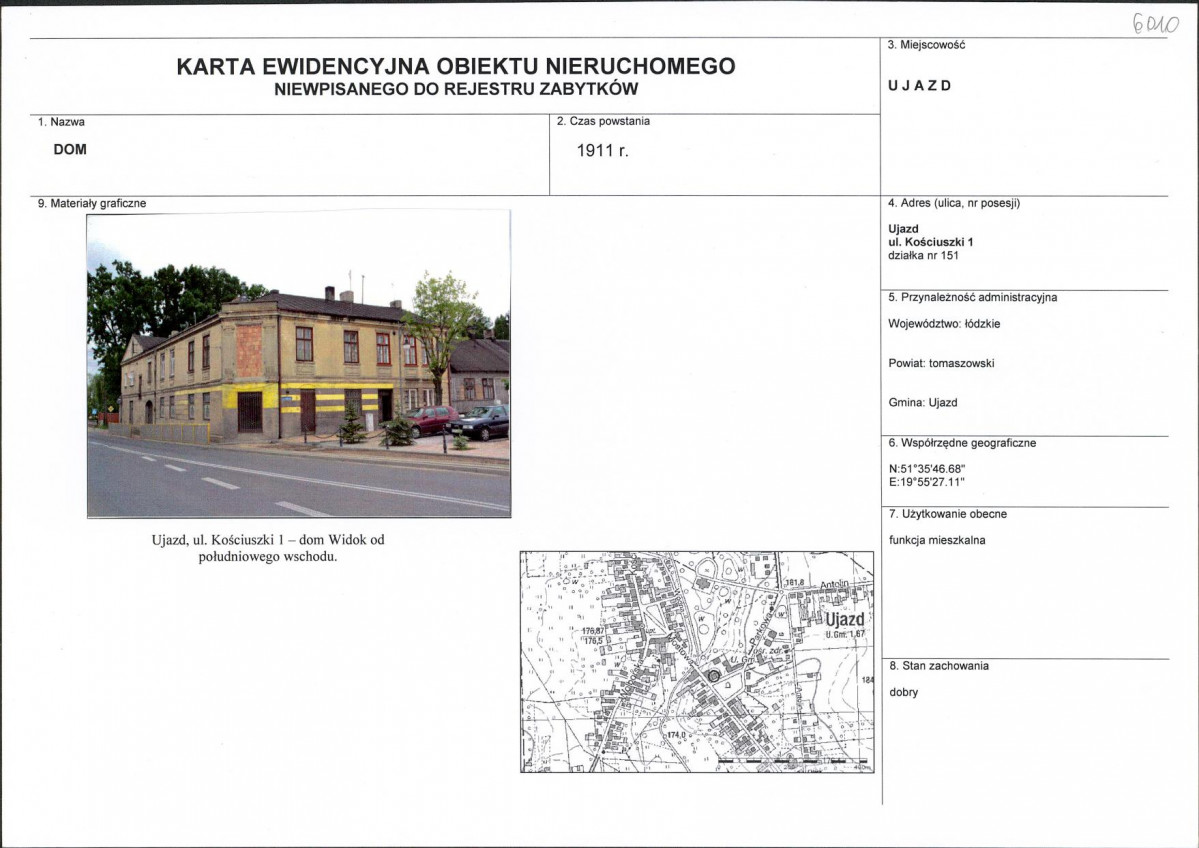Click the map scale bar

[794, 762]
